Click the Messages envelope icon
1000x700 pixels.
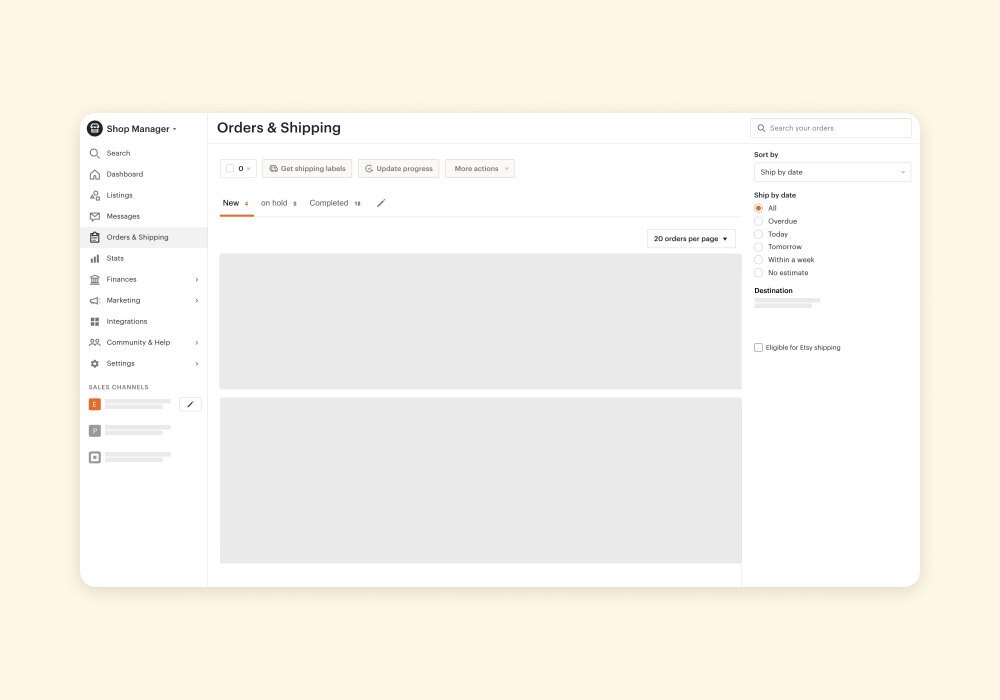click(x=94, y=216)
